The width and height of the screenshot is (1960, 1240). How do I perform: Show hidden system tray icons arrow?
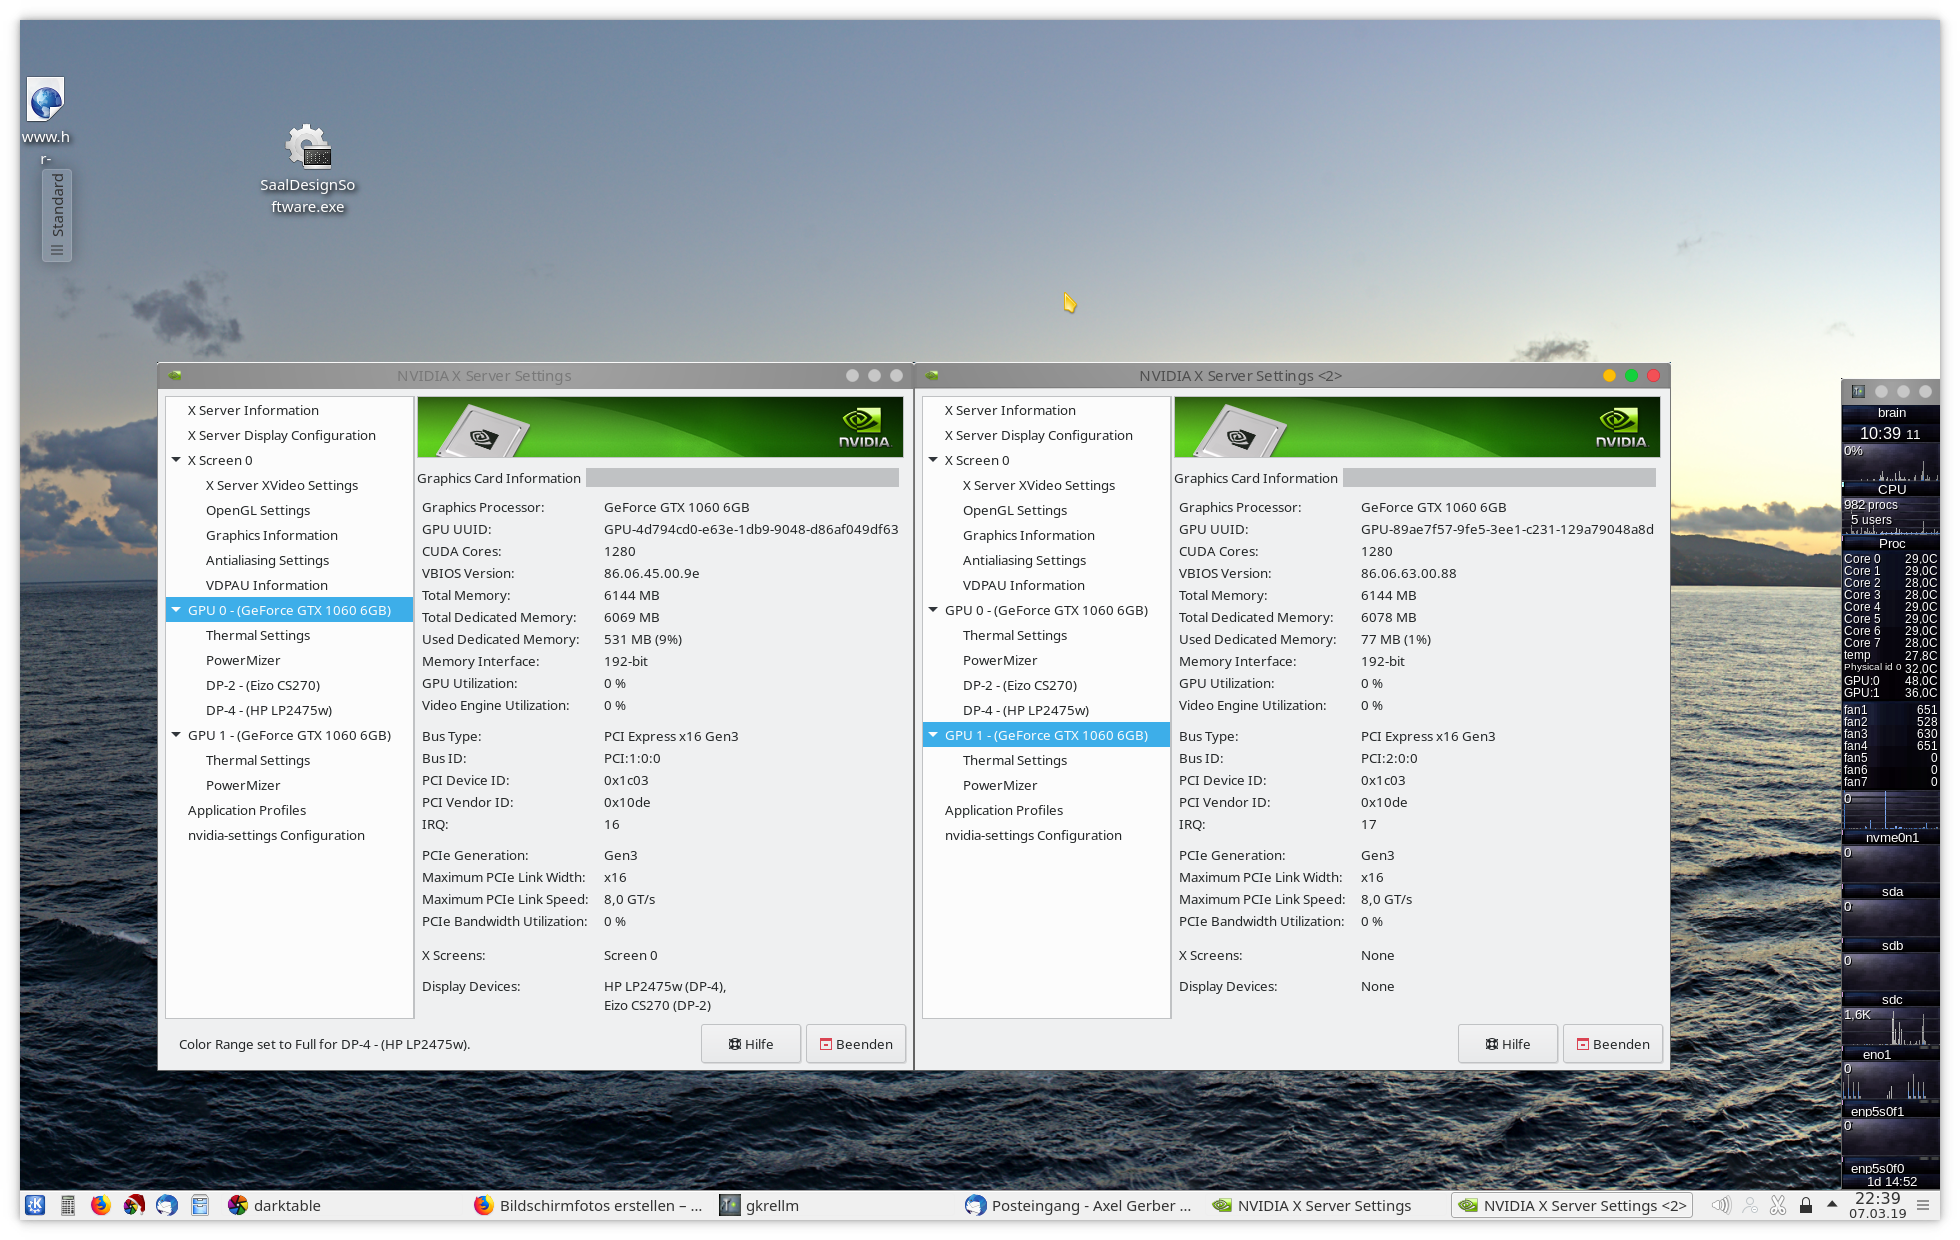1832,1204
